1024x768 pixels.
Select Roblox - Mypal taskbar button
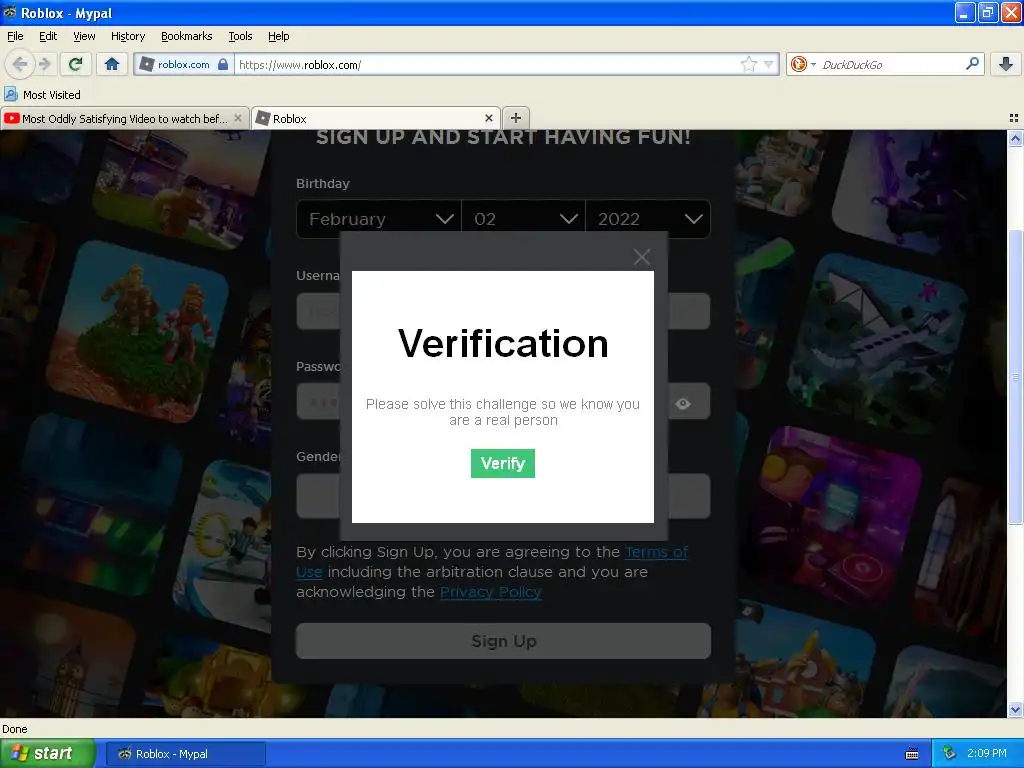coord(185,754)
